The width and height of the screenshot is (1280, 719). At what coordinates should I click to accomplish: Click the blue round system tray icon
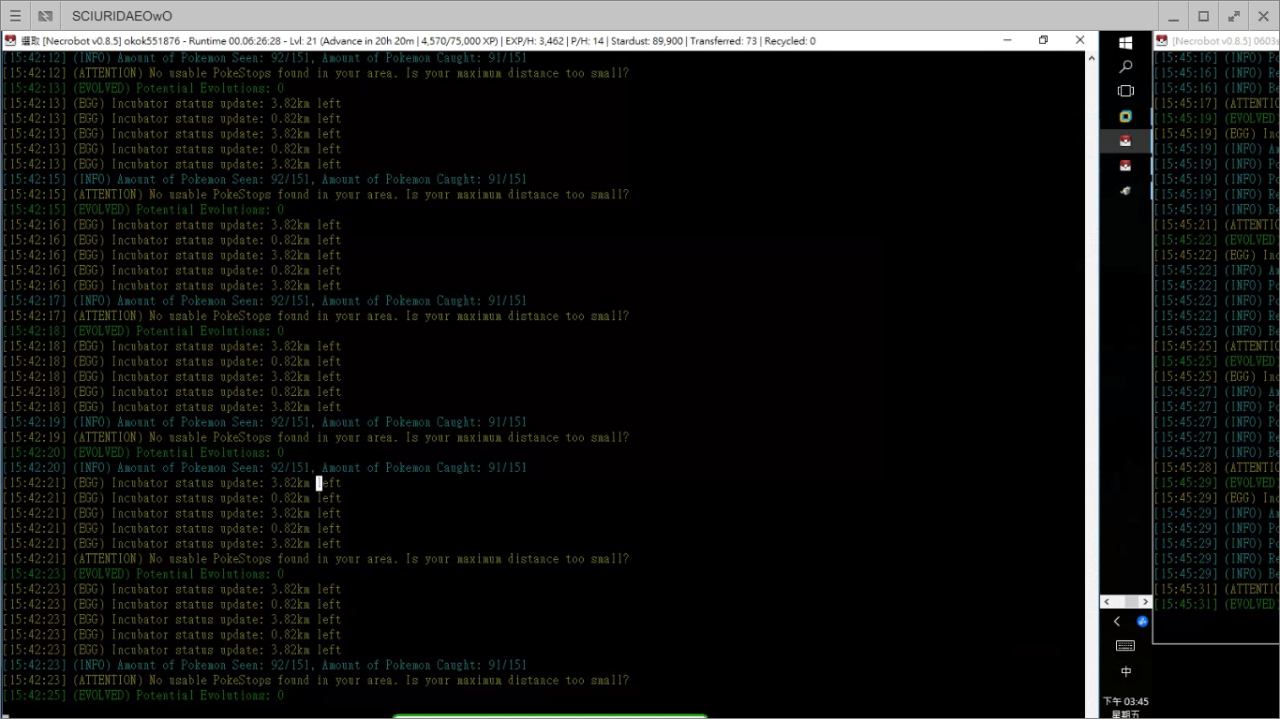tap(1141, 621)
